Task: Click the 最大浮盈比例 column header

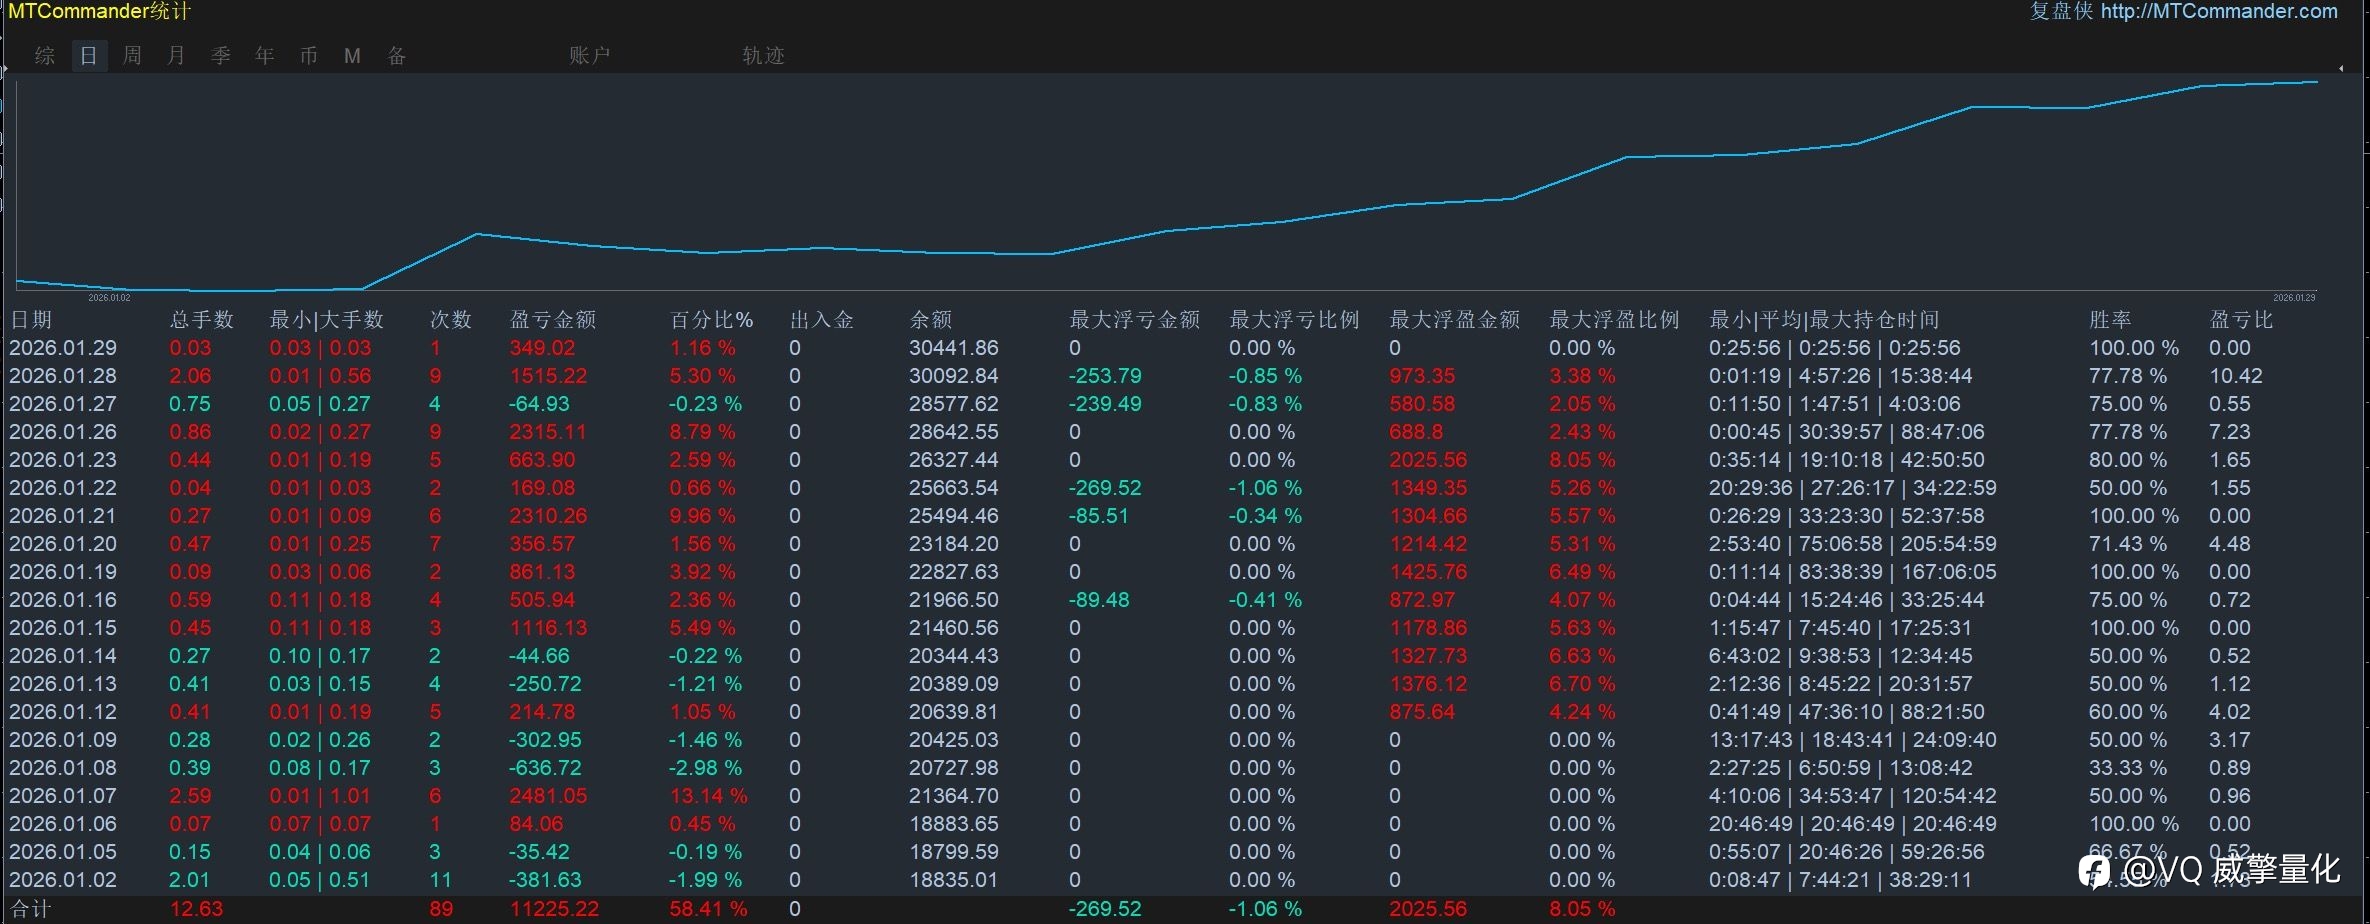Action: (1615, 320)
